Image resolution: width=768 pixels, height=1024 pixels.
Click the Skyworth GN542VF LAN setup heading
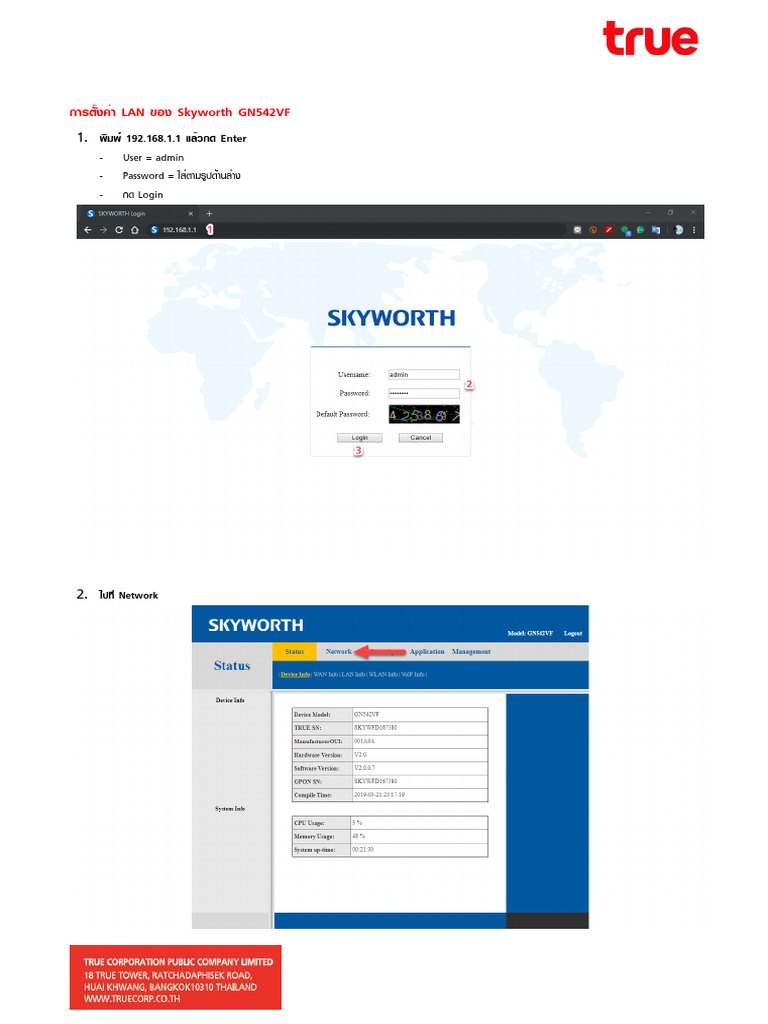pyautogui.click(x=180, y=112)
